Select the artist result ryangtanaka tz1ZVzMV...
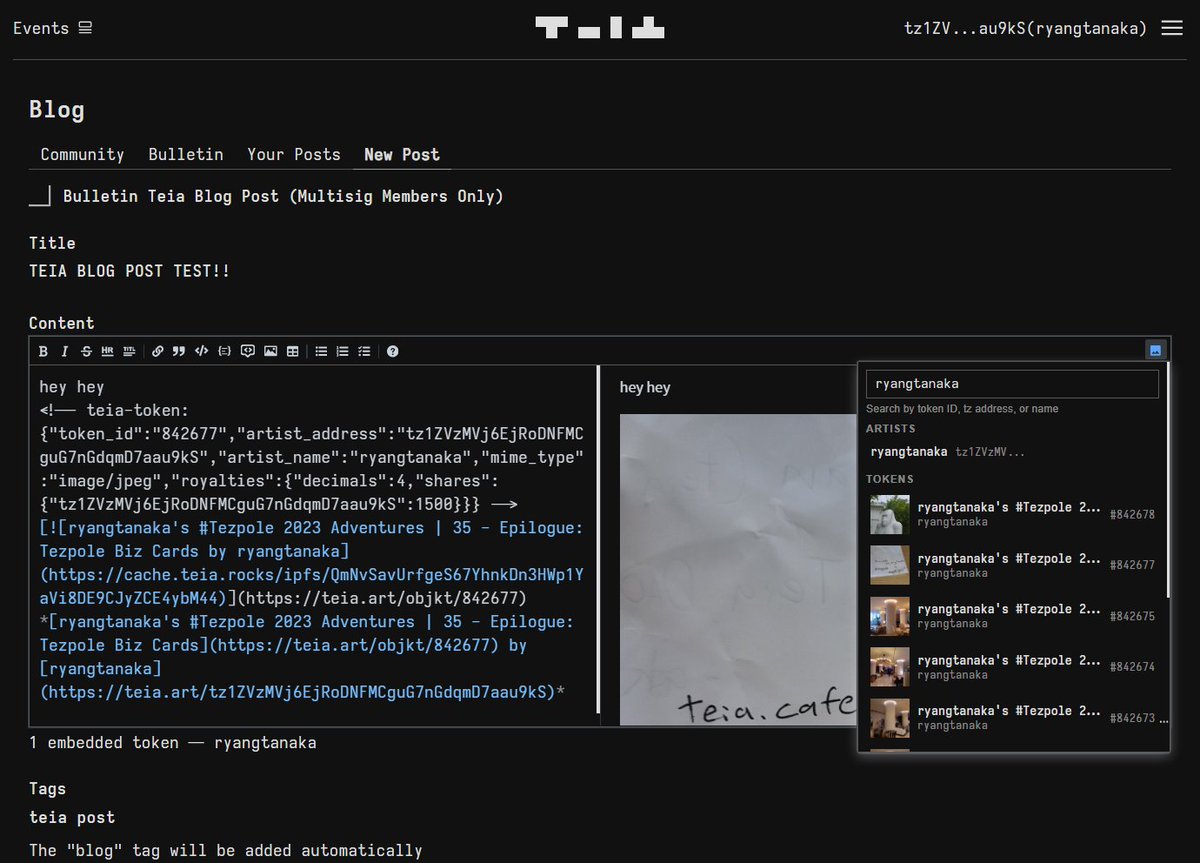 pos(1014,452)
